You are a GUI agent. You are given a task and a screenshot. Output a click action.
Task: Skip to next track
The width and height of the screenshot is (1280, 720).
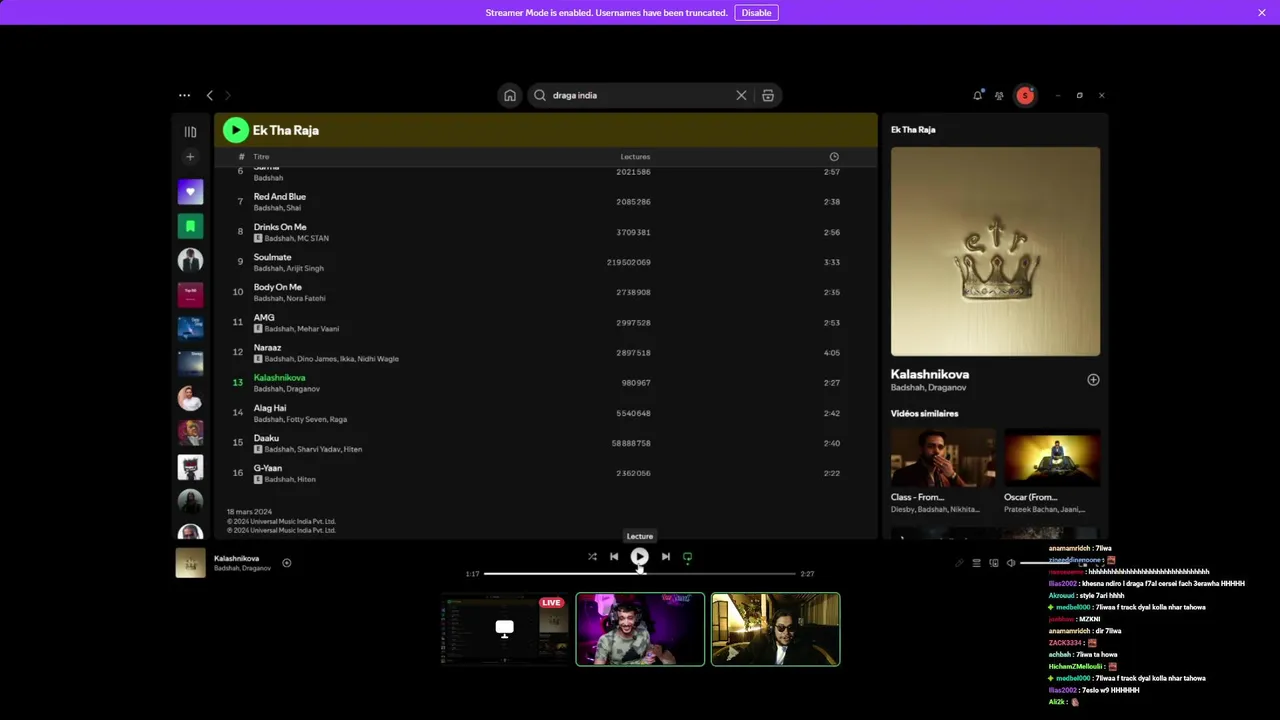666,557
